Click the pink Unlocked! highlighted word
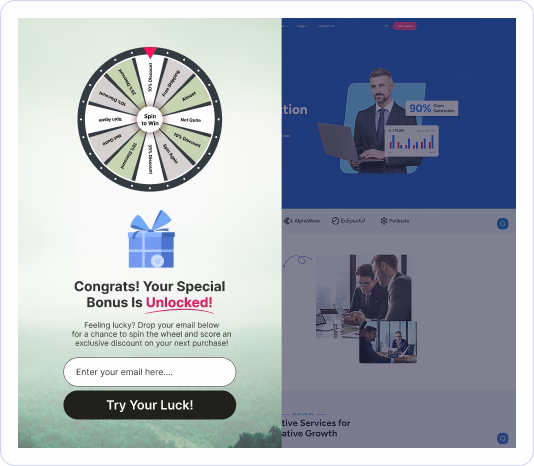 coord(179,303)
